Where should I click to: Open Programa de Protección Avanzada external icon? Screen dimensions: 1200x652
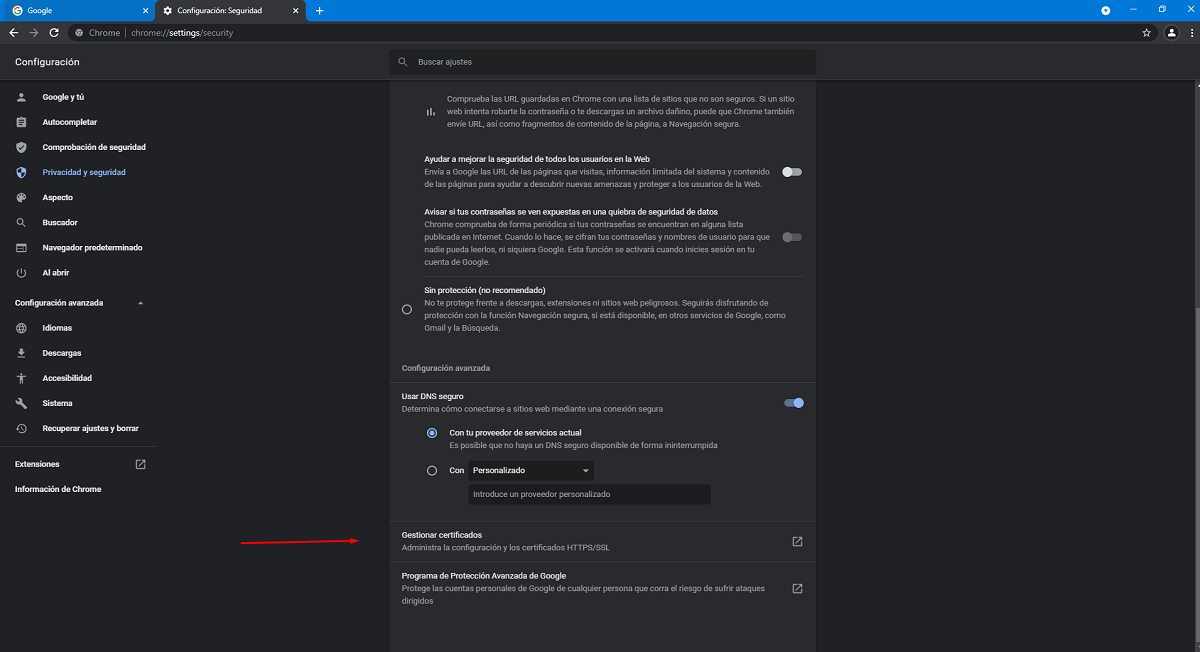(797, 588)
